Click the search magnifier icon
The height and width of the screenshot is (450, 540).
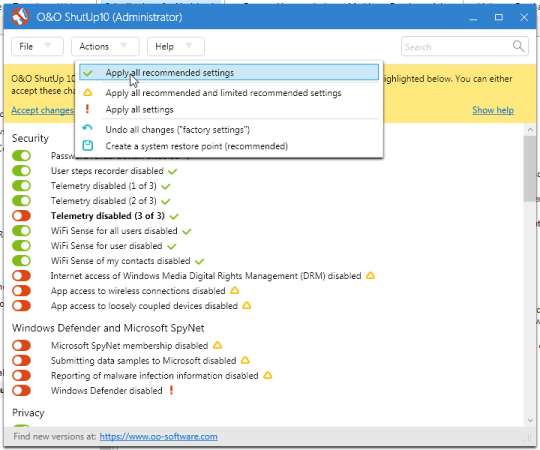click(518, 46)
